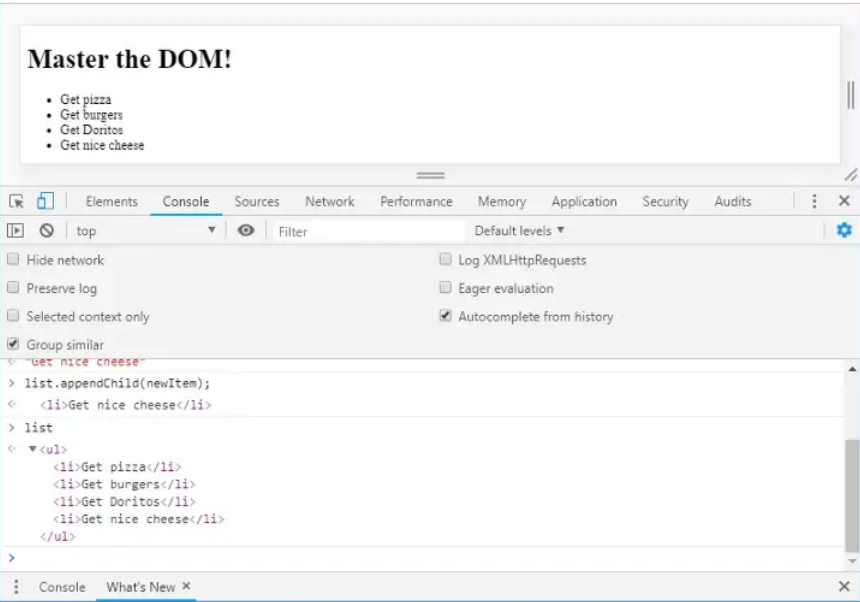The width and height of the screenshot is (860, 602).
Task: Select the Console tab in the drawer
Action: click(x=62, y=587)
